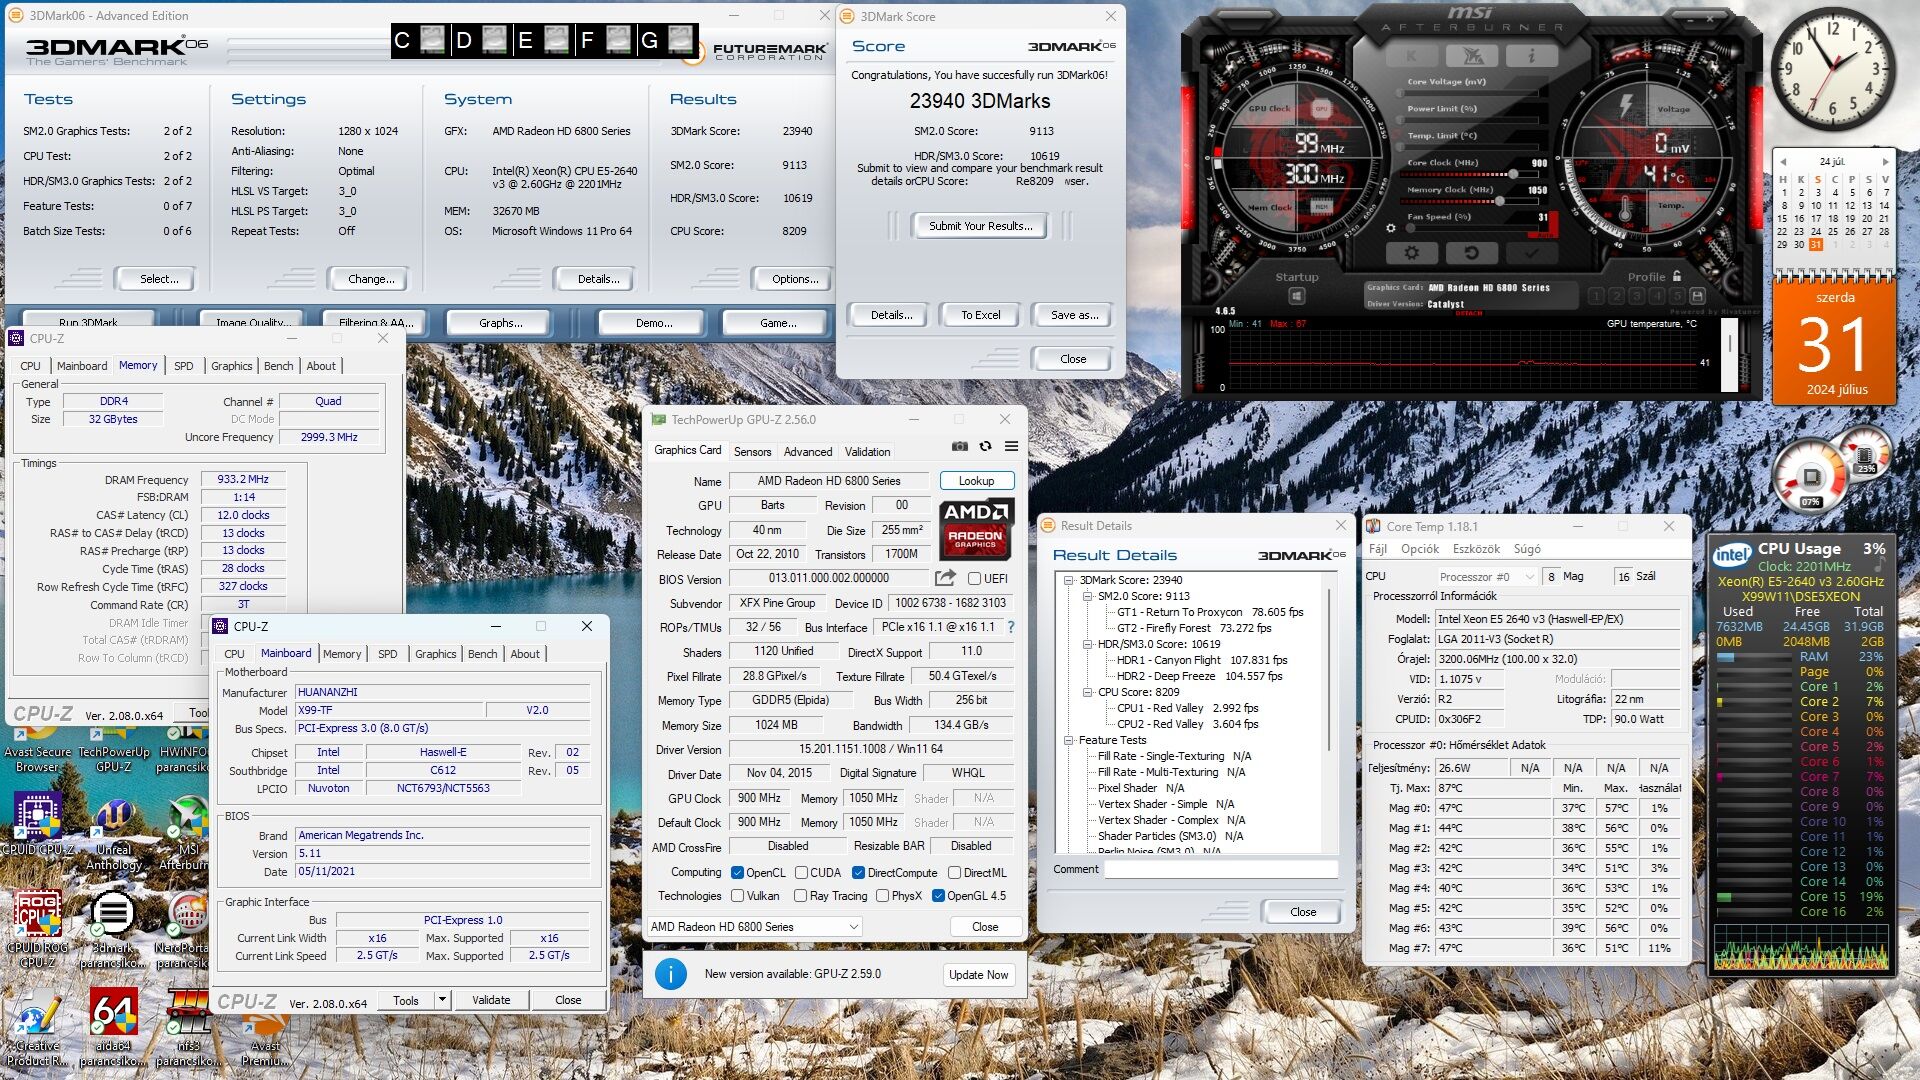Open MSI Afterburner desktop shortcut
1920x1080 pixels.
(x=186, y=835)
